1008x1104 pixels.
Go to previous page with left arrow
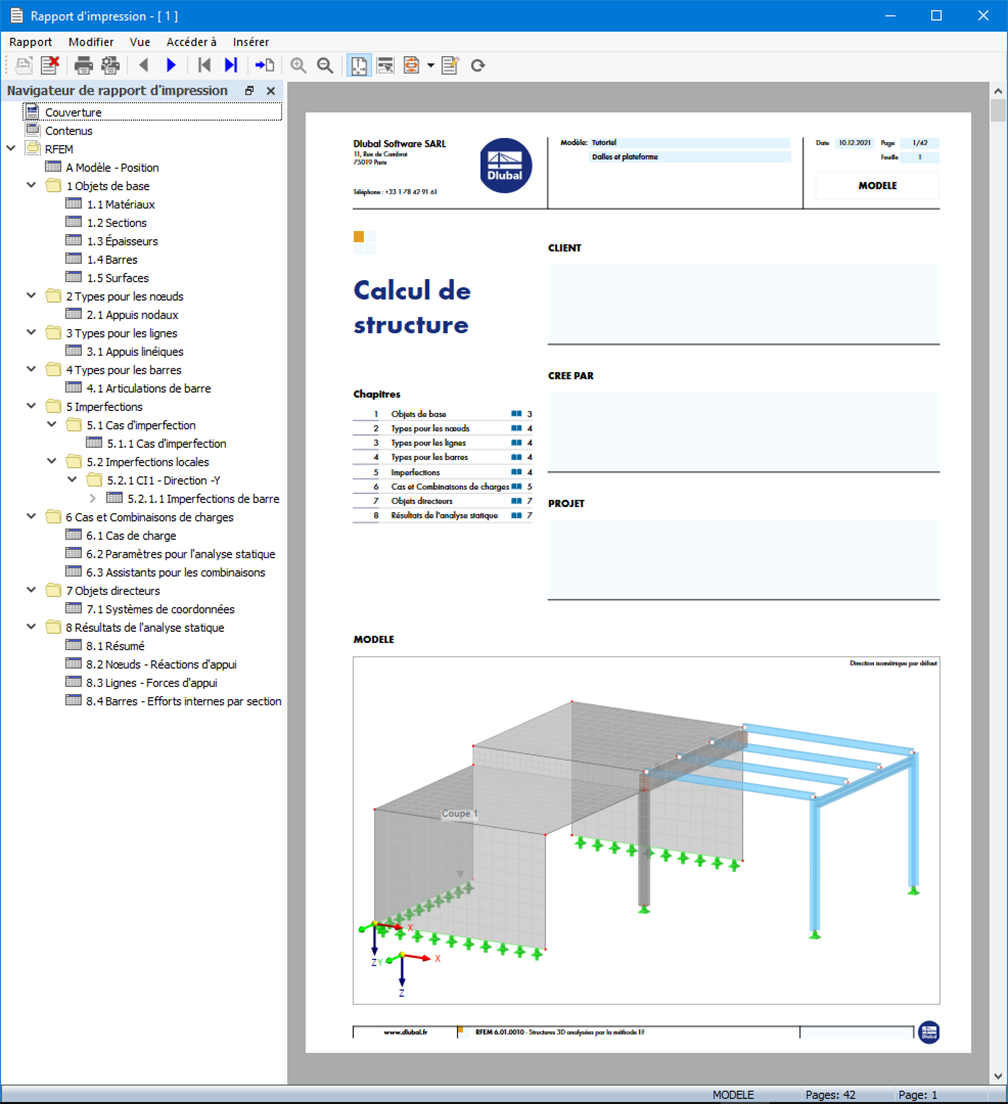pos(144,65)
